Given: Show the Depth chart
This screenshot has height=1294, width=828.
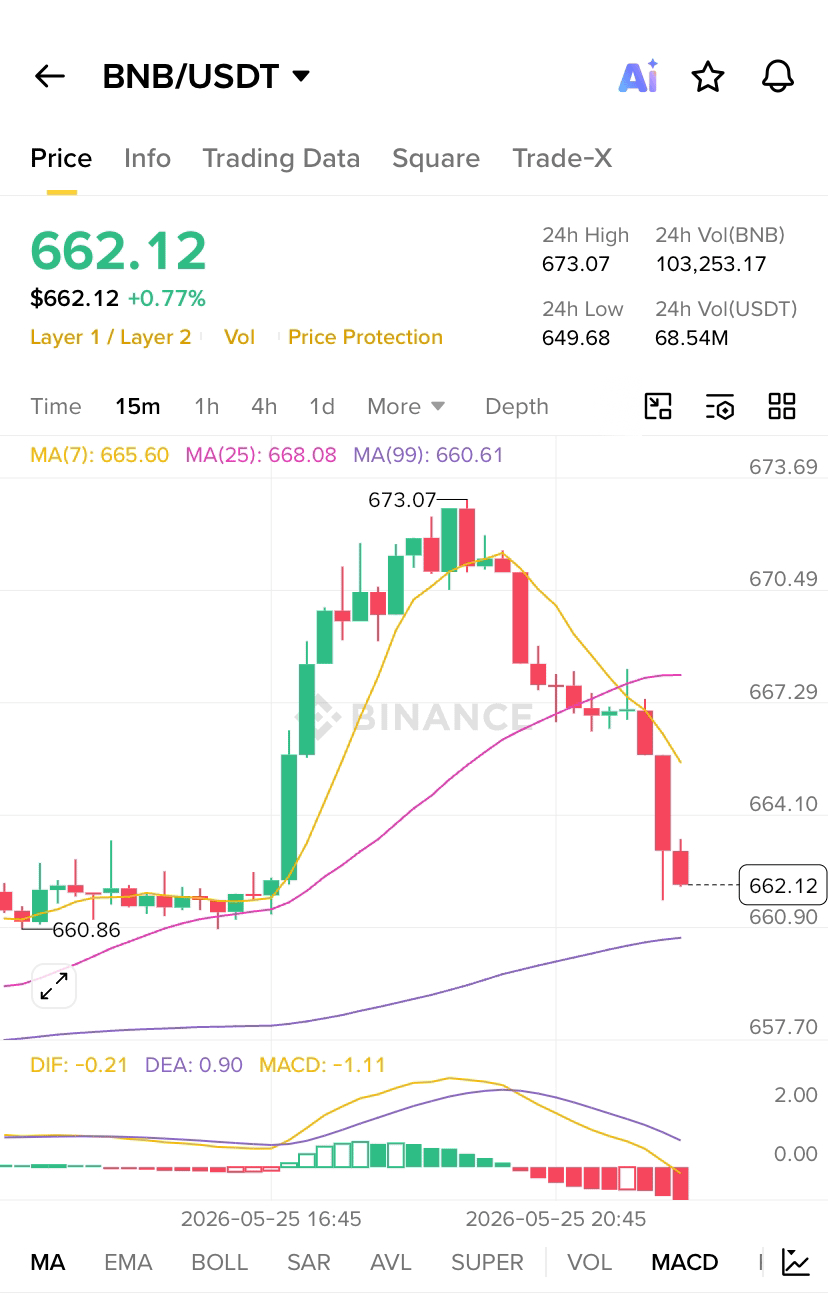Looking at the screenshot, I should 517,406.
